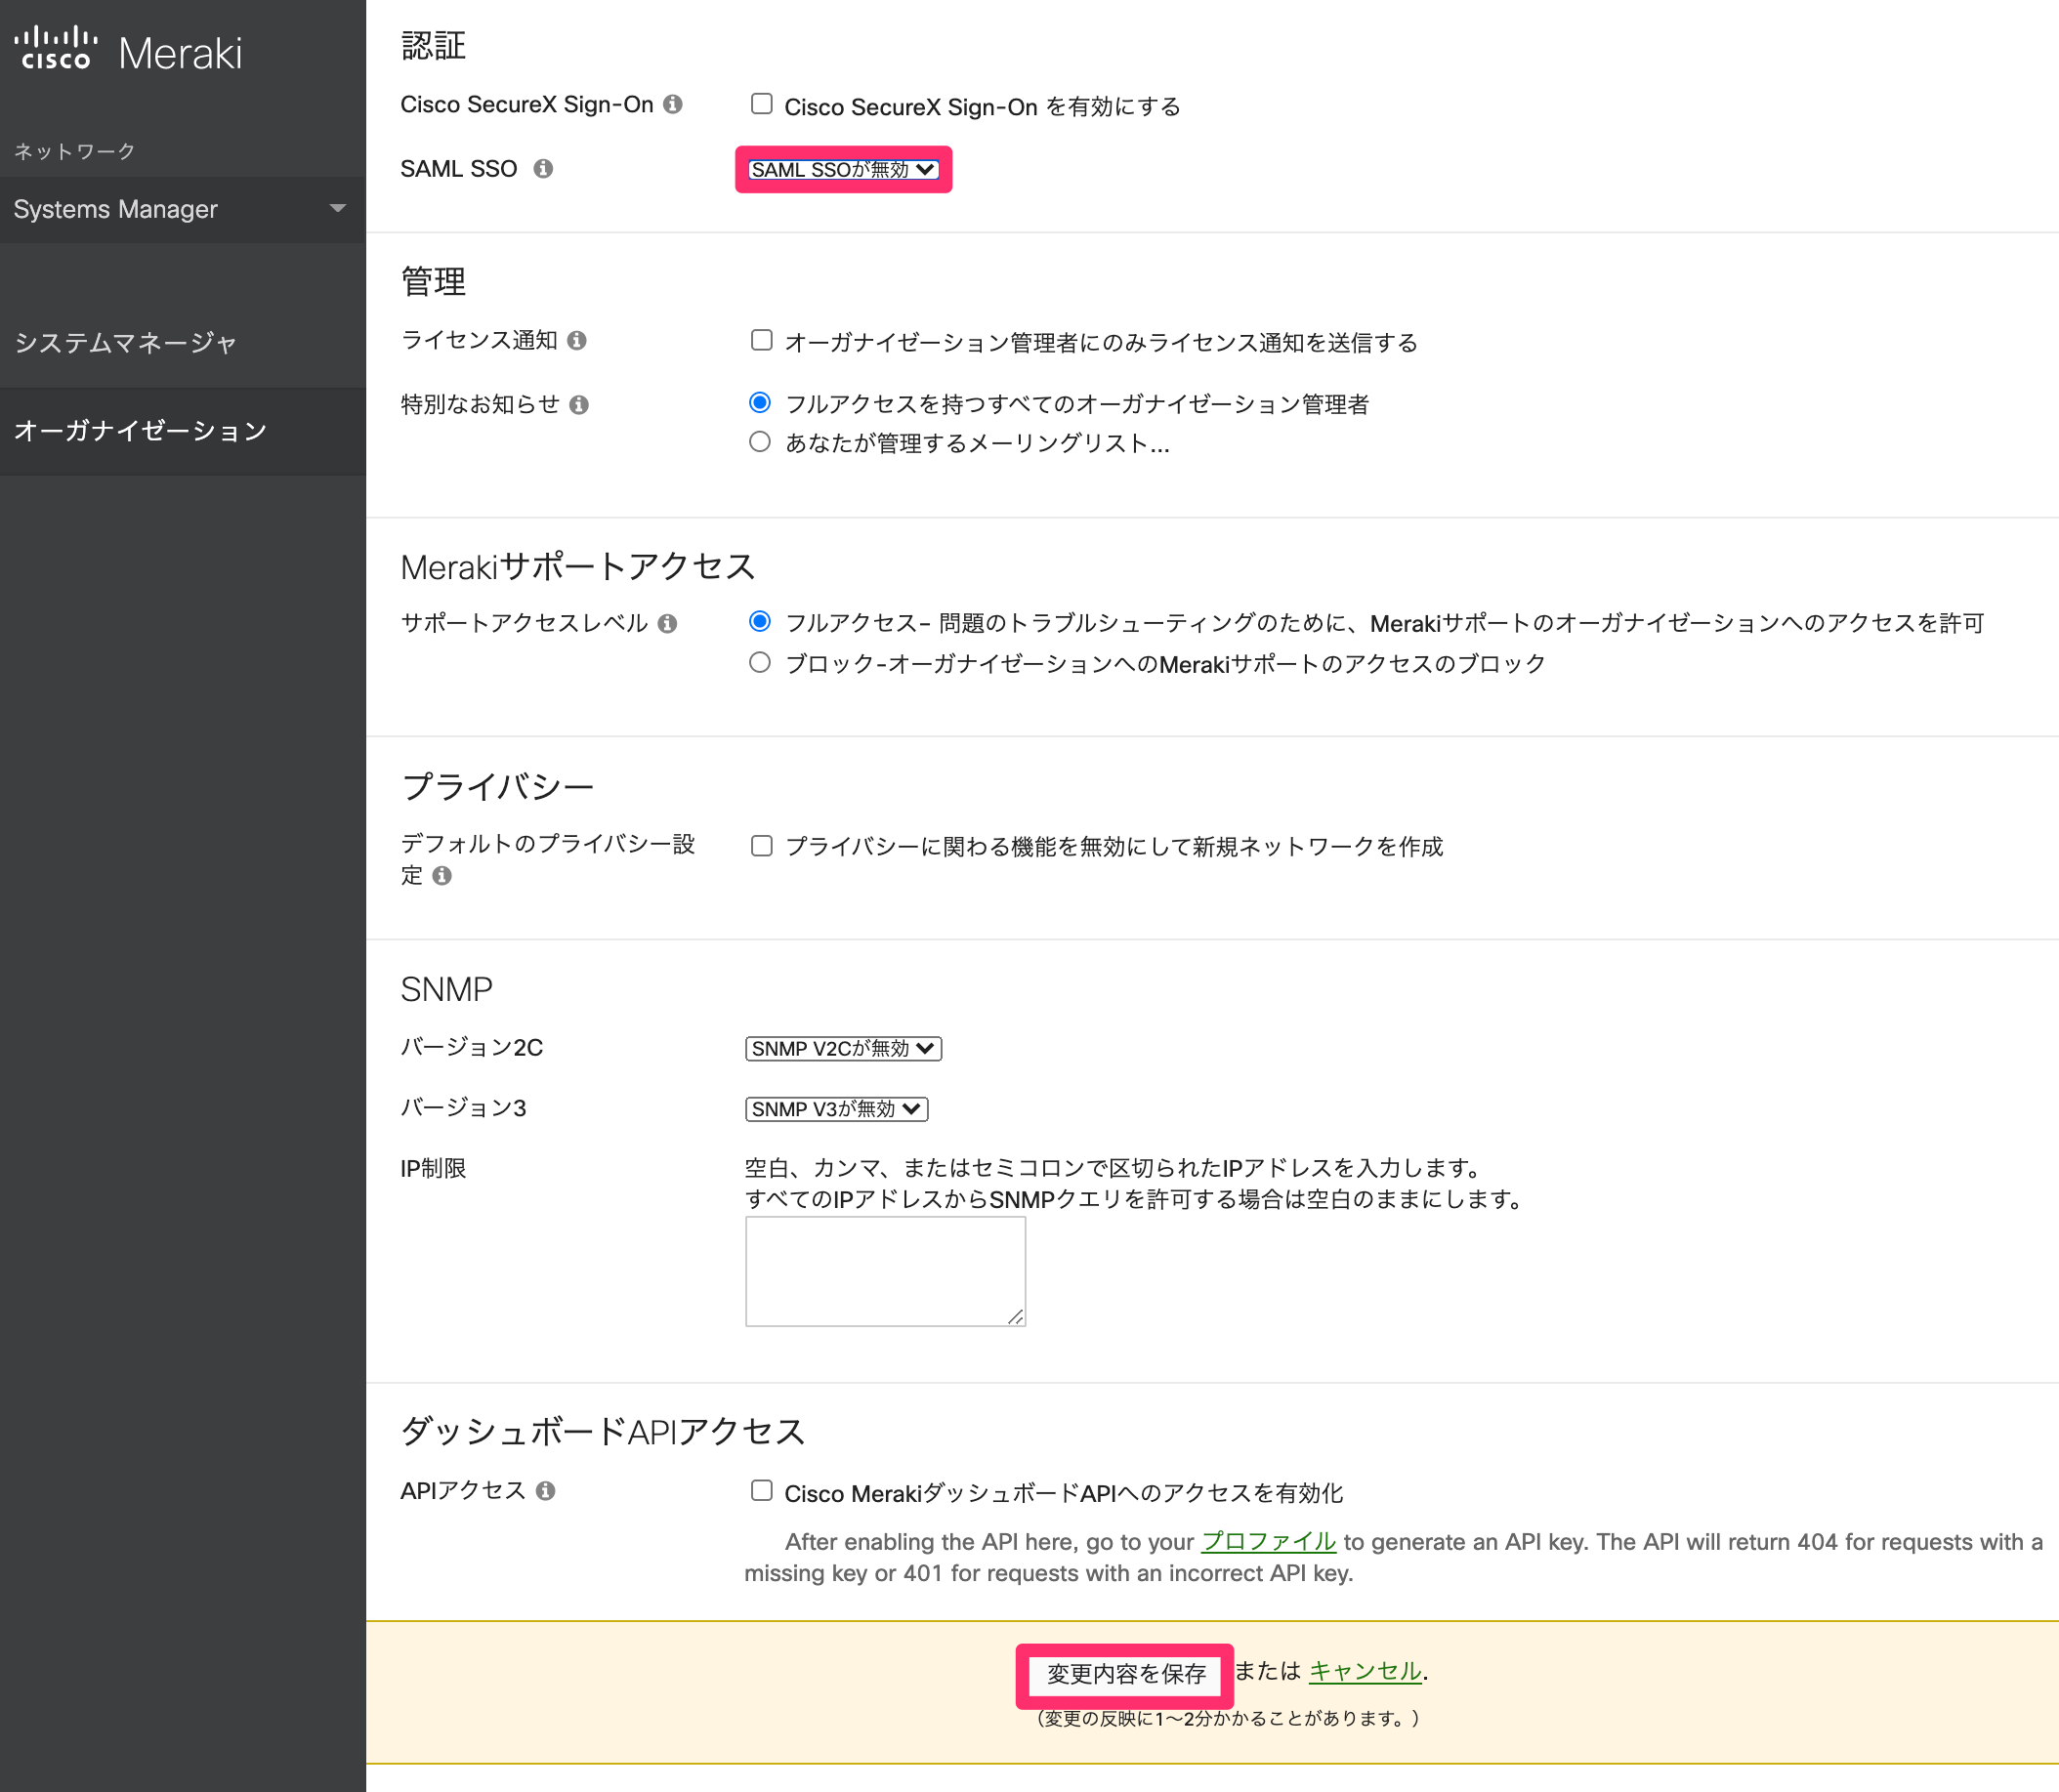Check プライバシーに関わる機能を無効にして新規ネットワークを作成
This screenshot has width=2059, height=1792.
[x=761, y=846]
